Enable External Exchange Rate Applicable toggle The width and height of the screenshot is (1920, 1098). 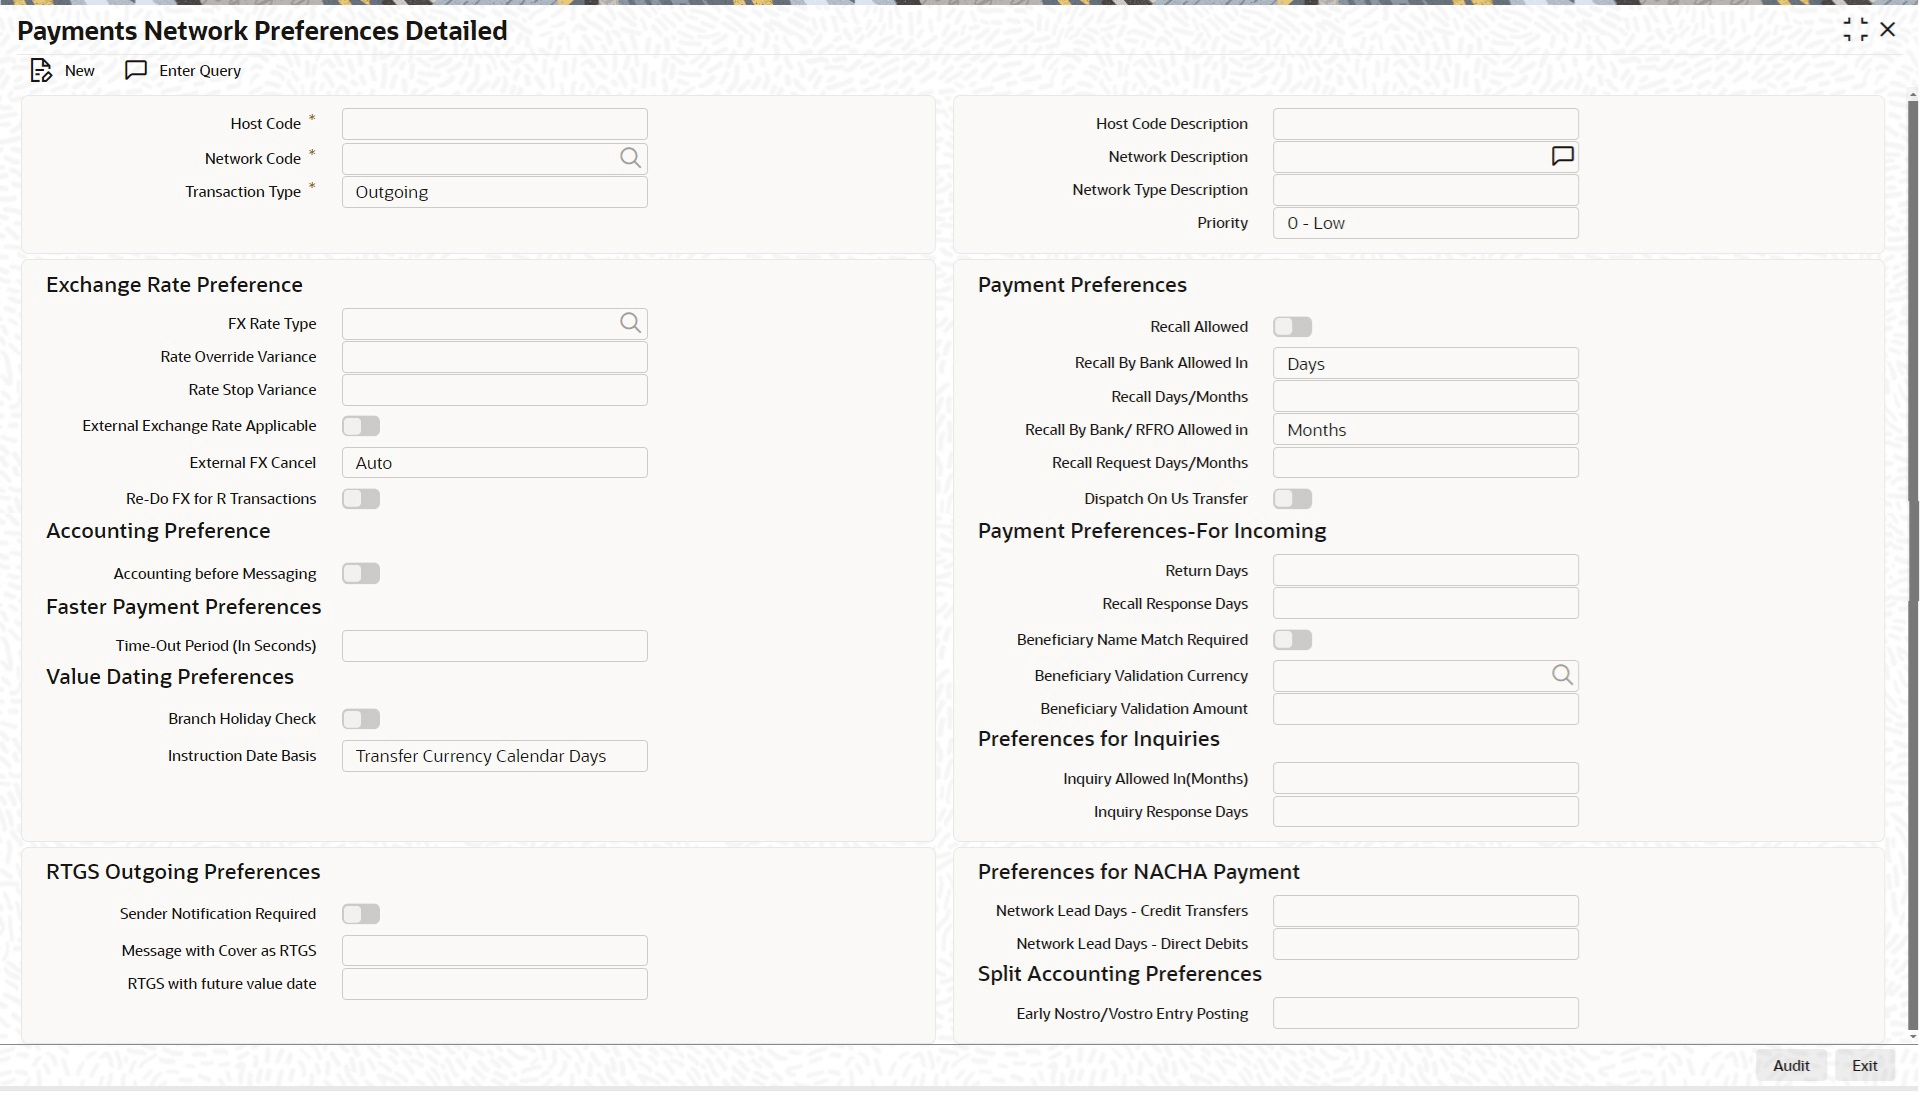click(x=361, y=426)
